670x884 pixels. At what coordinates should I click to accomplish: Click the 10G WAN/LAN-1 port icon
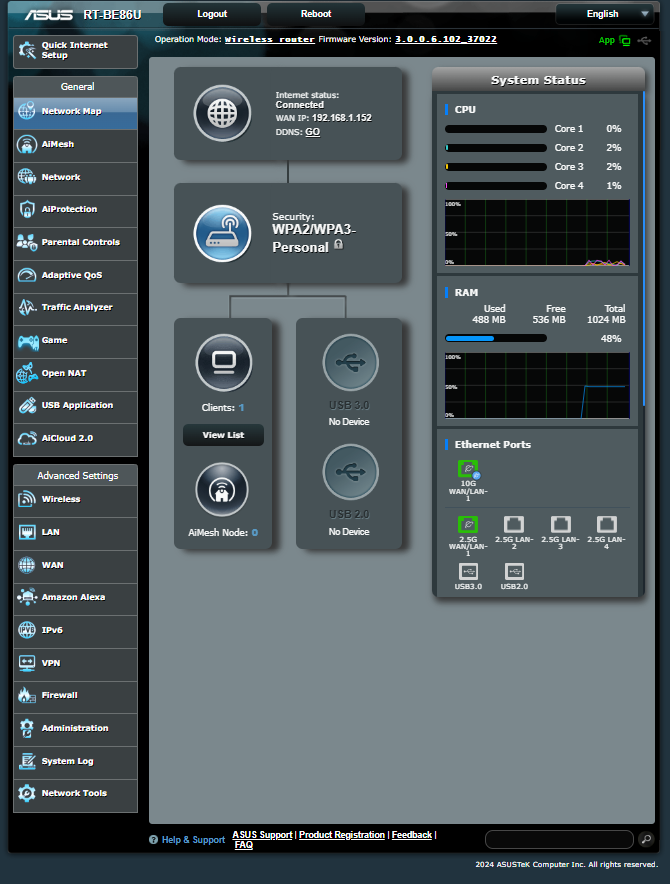467,468
